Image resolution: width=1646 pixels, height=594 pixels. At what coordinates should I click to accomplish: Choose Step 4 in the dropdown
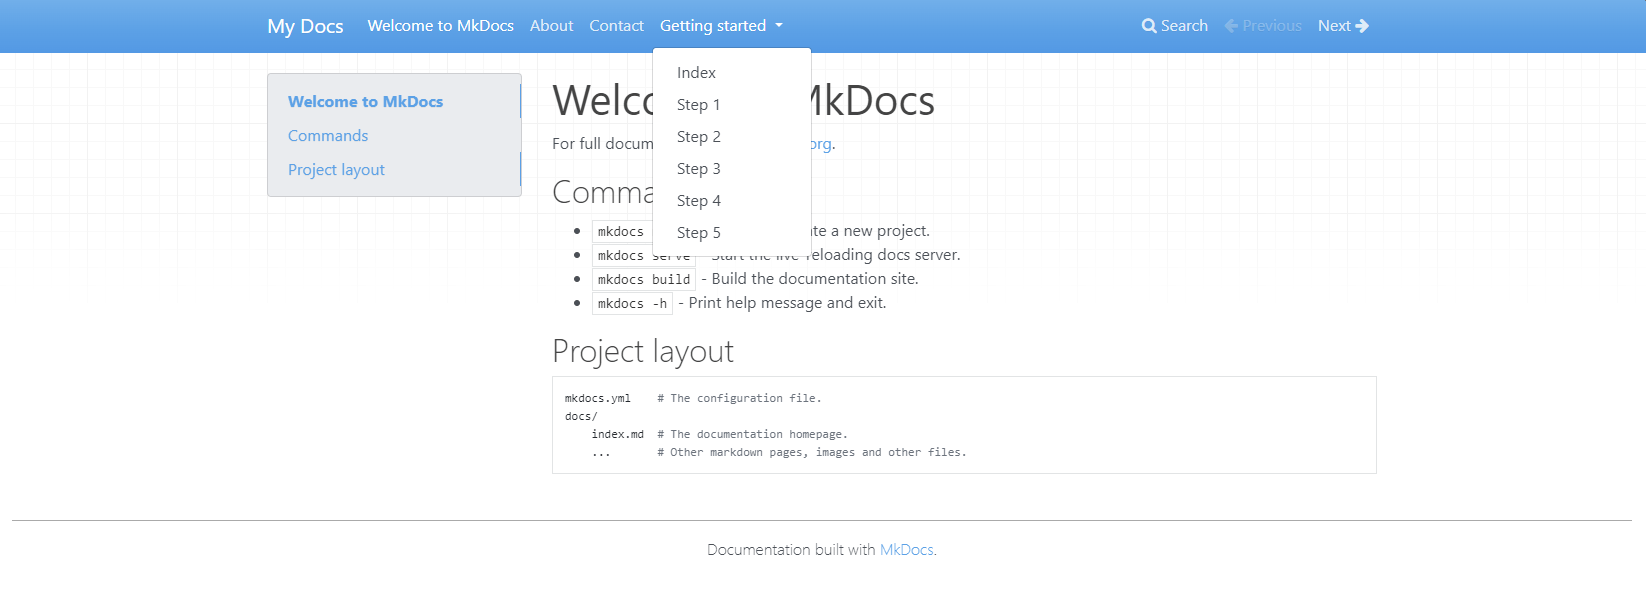pos(732,201)
